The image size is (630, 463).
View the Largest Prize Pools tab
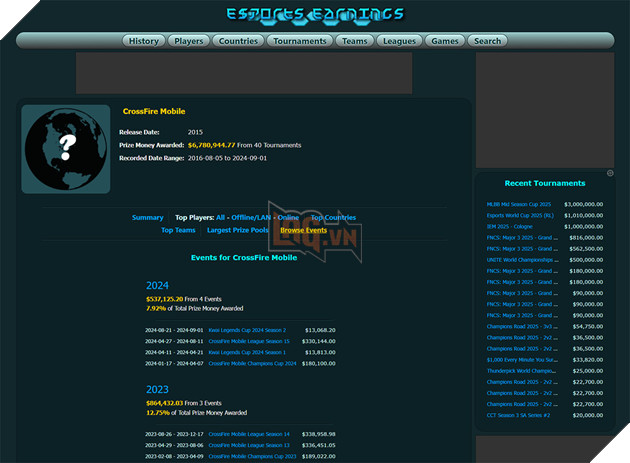tap(237, 230)
